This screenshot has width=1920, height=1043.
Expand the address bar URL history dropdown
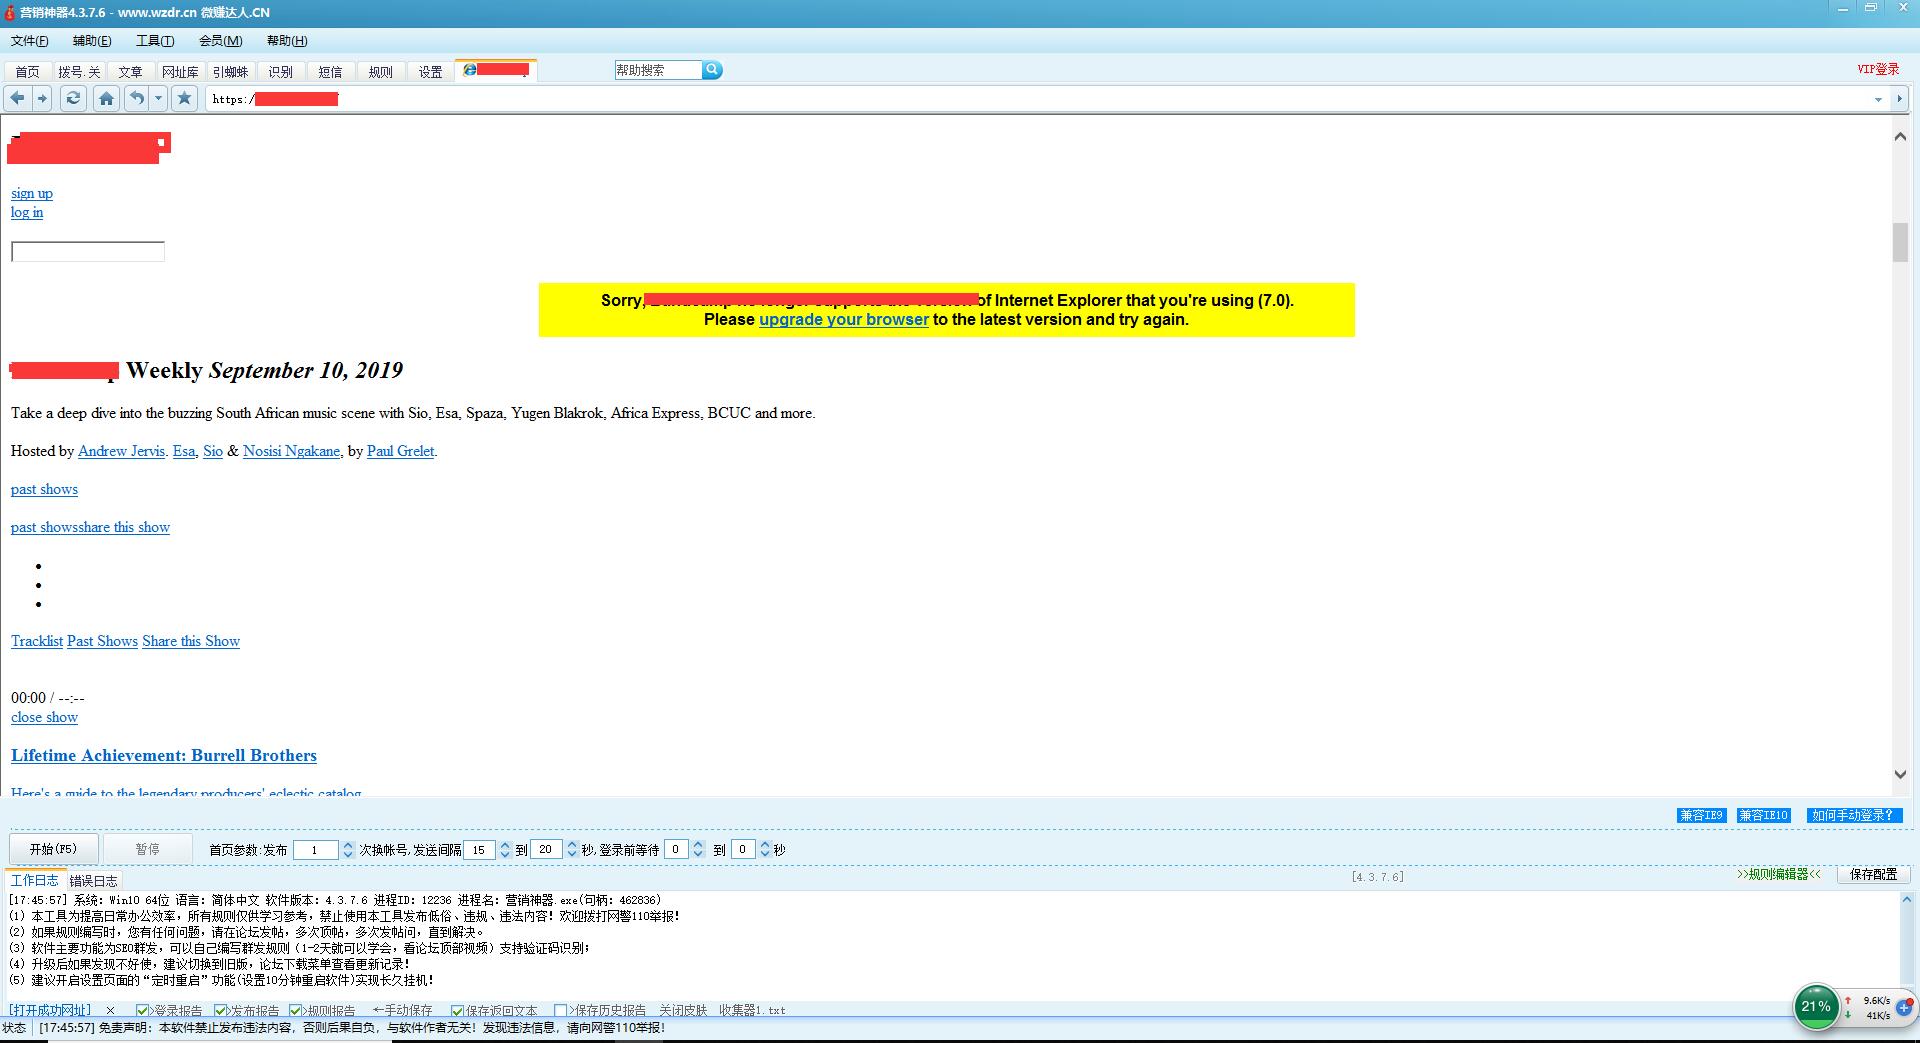1878,99
